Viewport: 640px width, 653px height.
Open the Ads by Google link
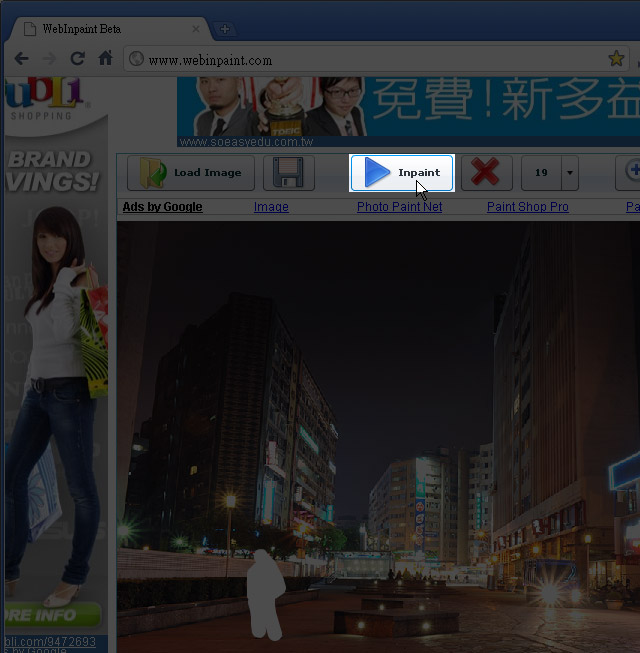pyautogui.click(x=162, y=207)
